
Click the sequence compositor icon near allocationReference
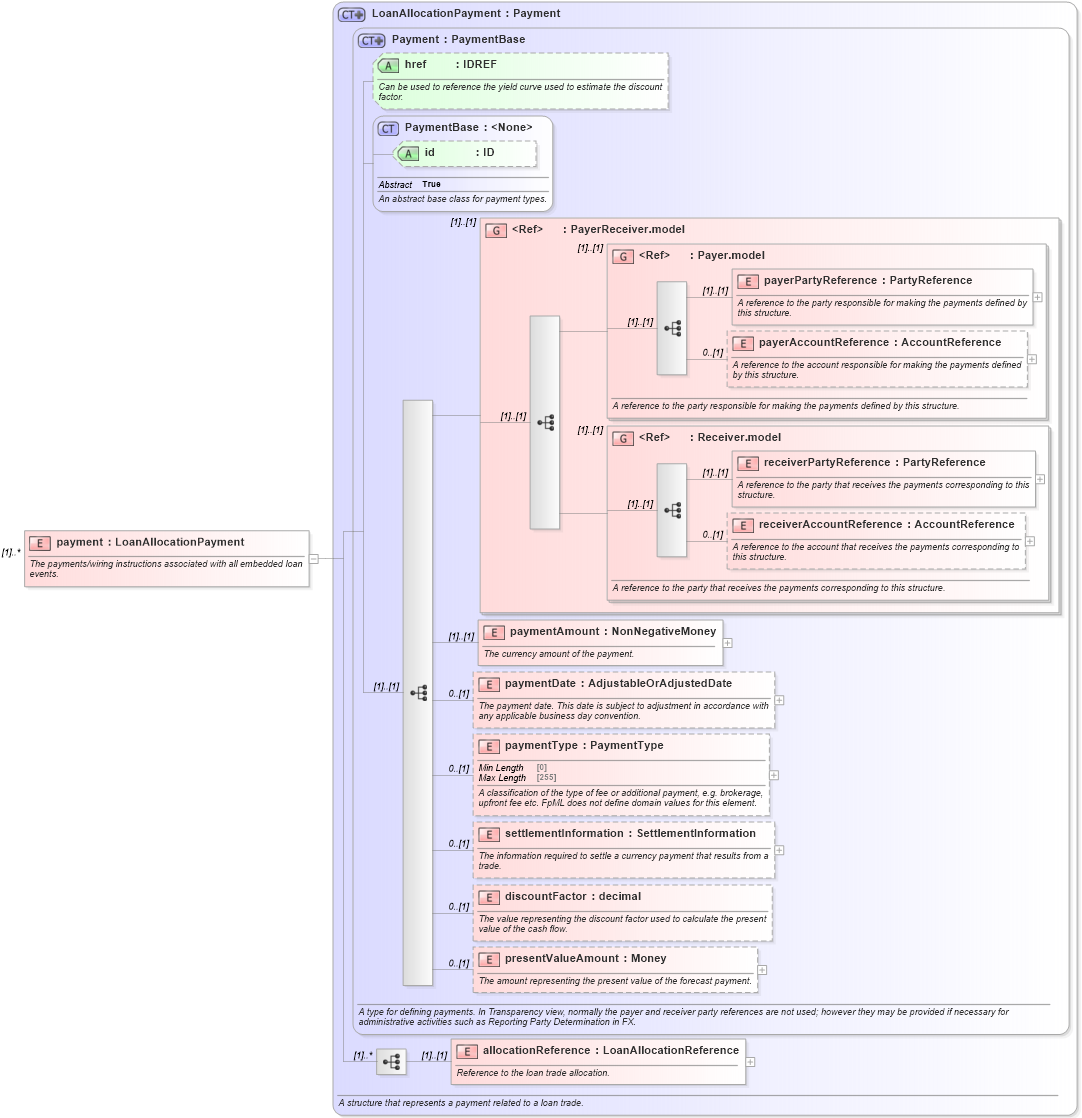(x=391, y=1062)
